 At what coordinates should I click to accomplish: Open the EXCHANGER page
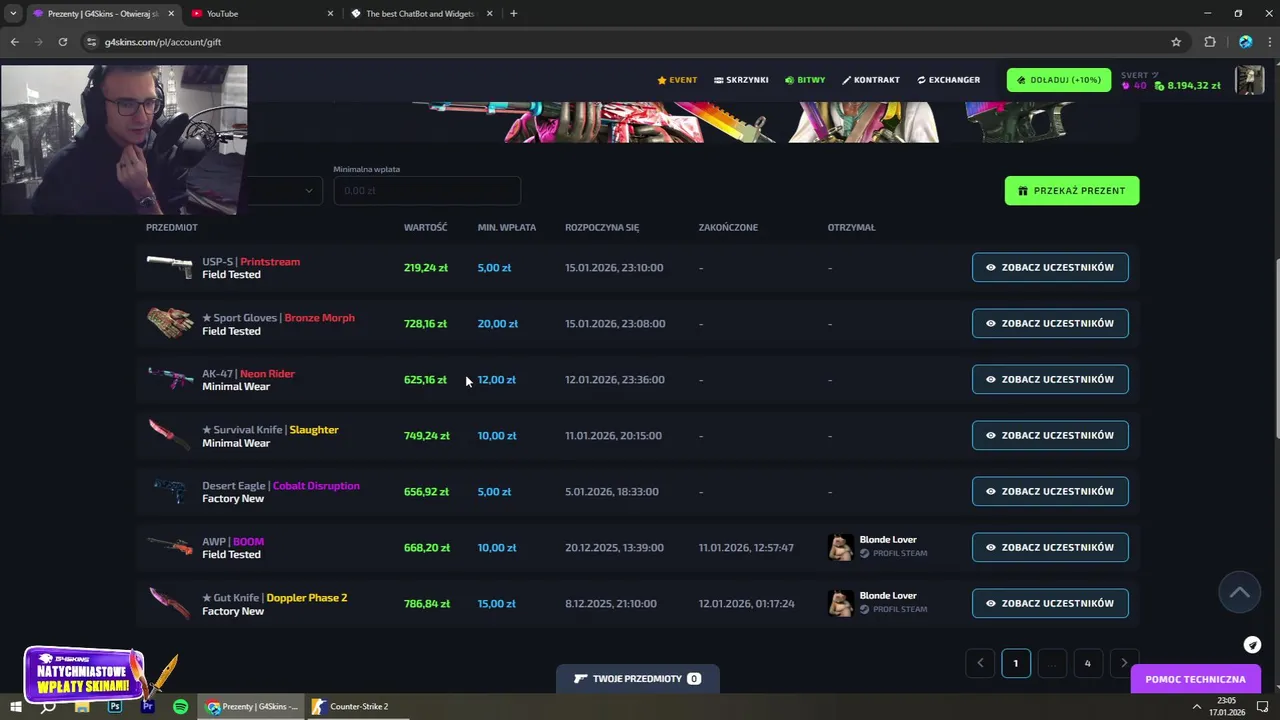coord(948,80)
